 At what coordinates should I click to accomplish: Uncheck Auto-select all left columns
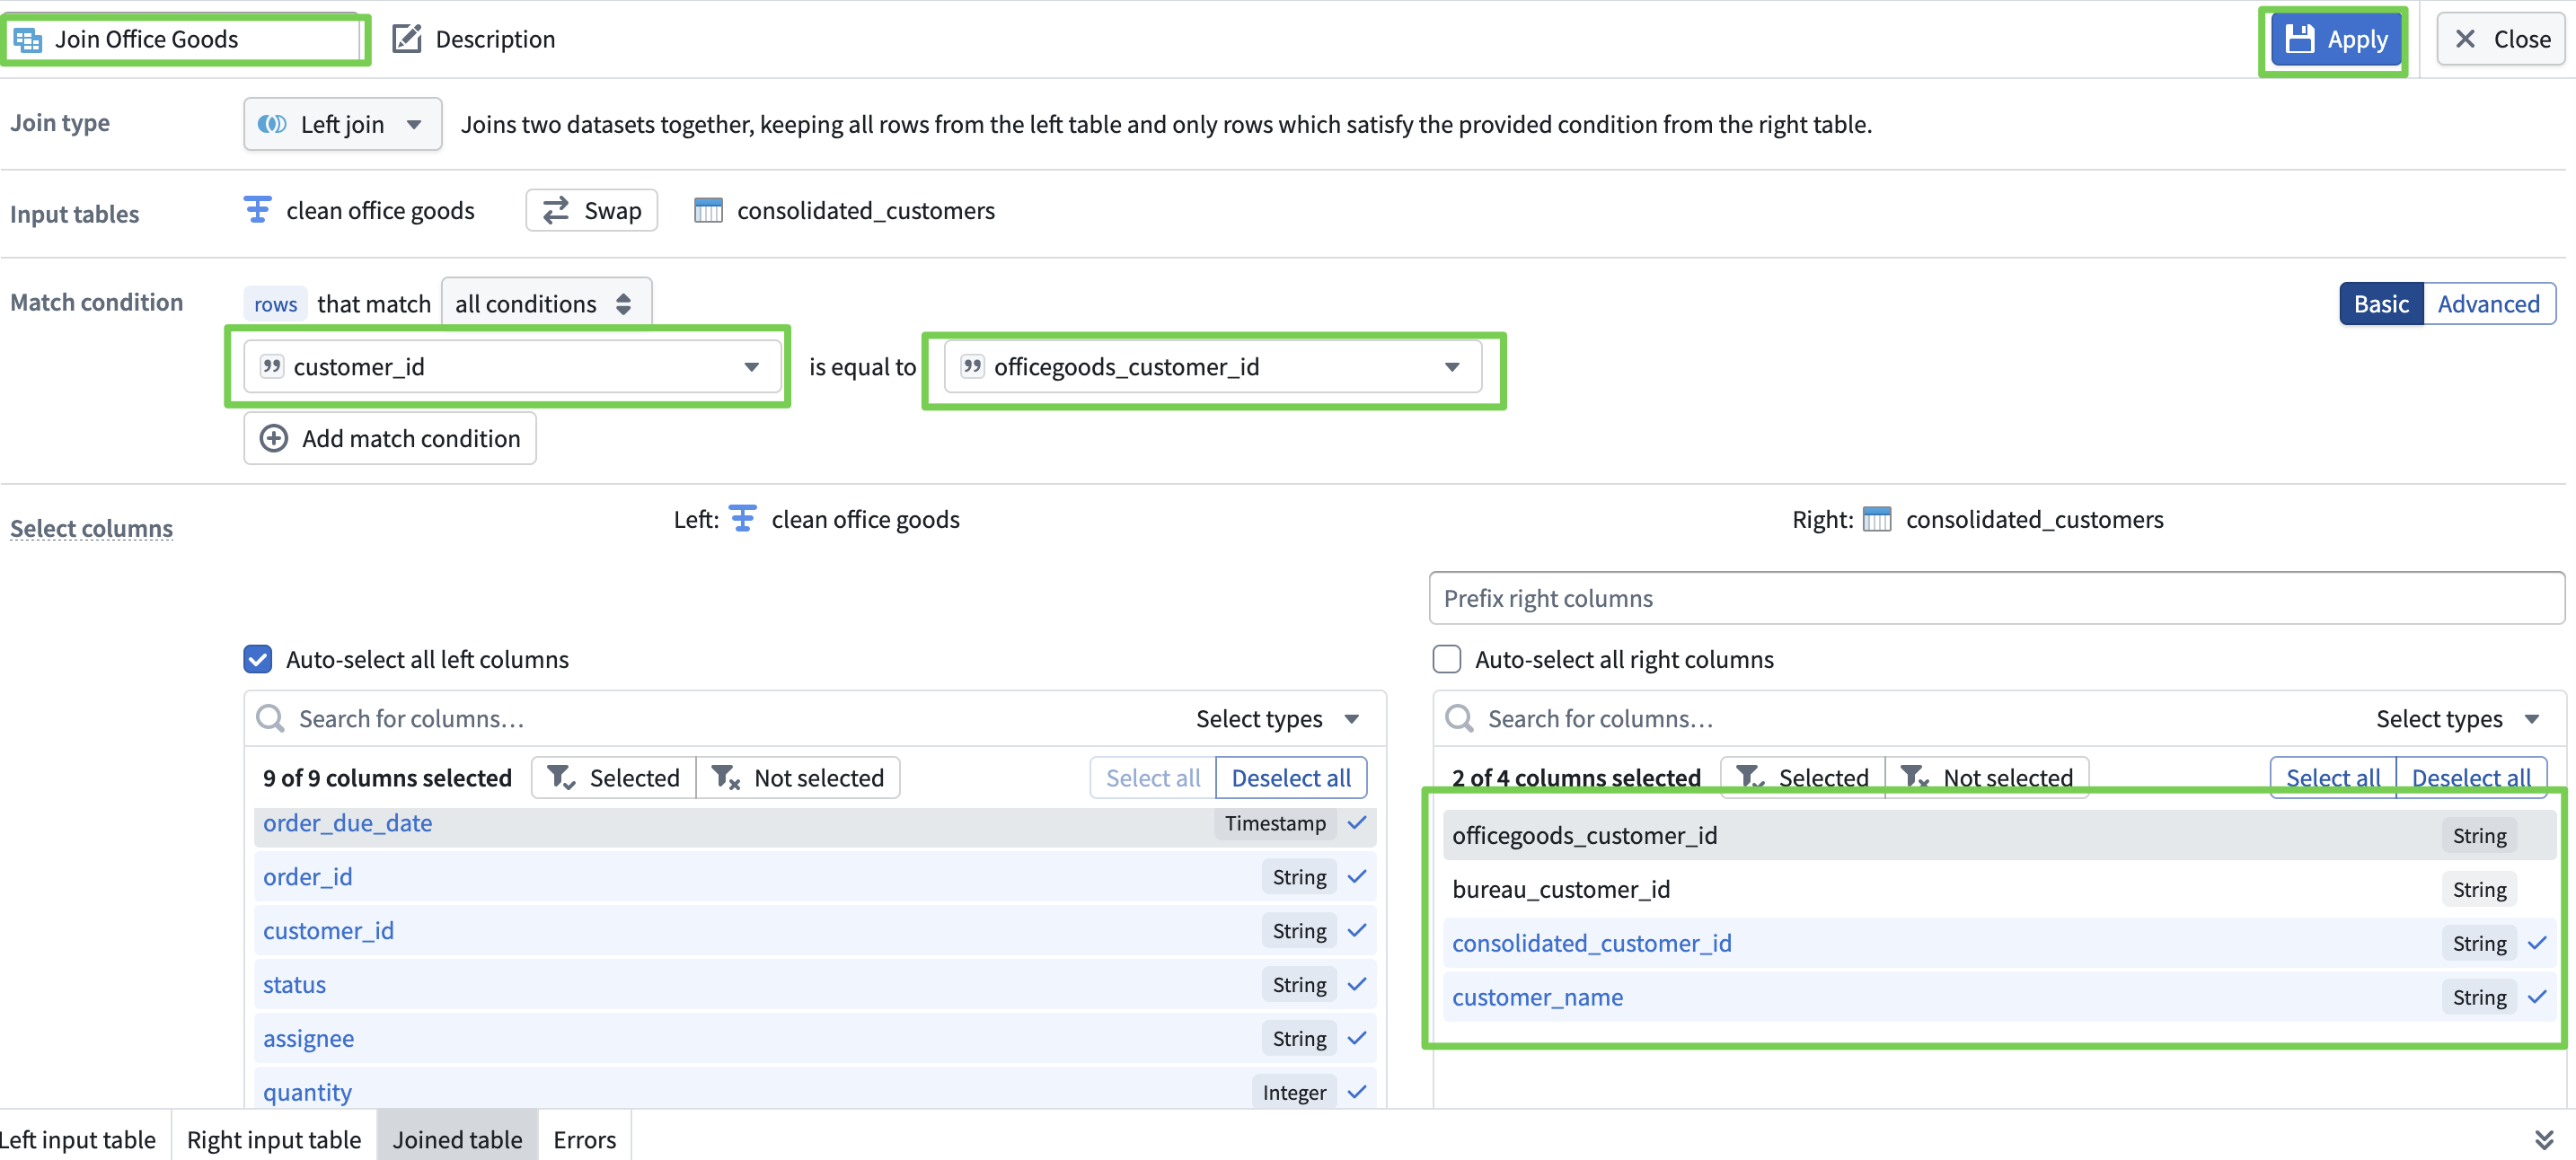(258, 659)
